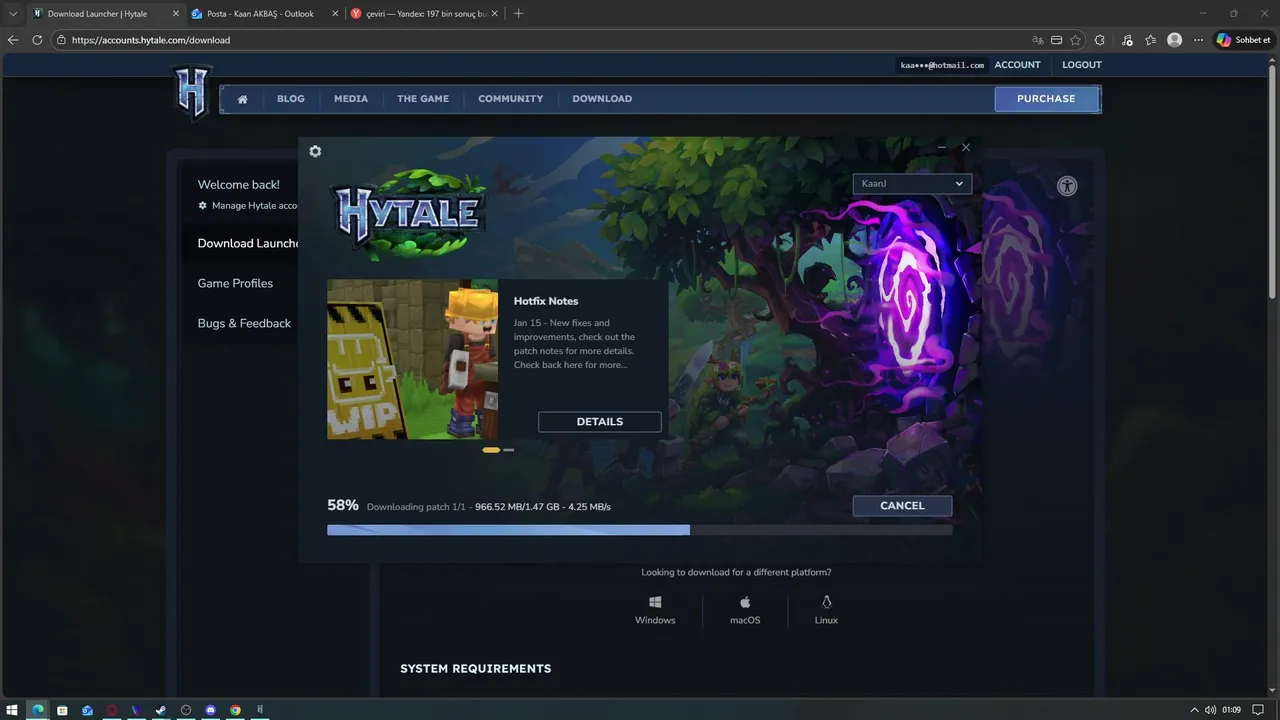Click the download progress bar
Image resolution: width=1280 pixels, height=720 pixels.
(x=639, y=530)
